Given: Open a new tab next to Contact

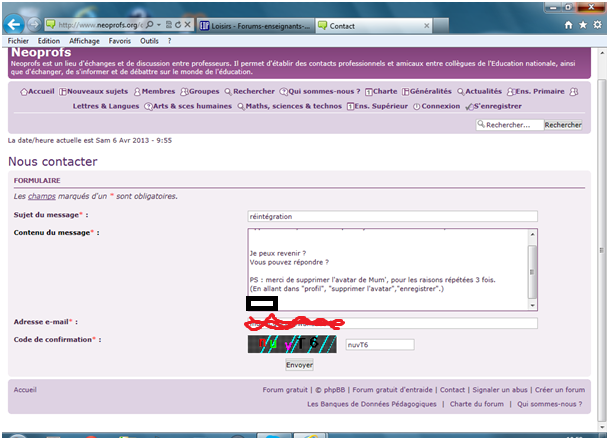Looking at the screenshot, I should (440, 26).
